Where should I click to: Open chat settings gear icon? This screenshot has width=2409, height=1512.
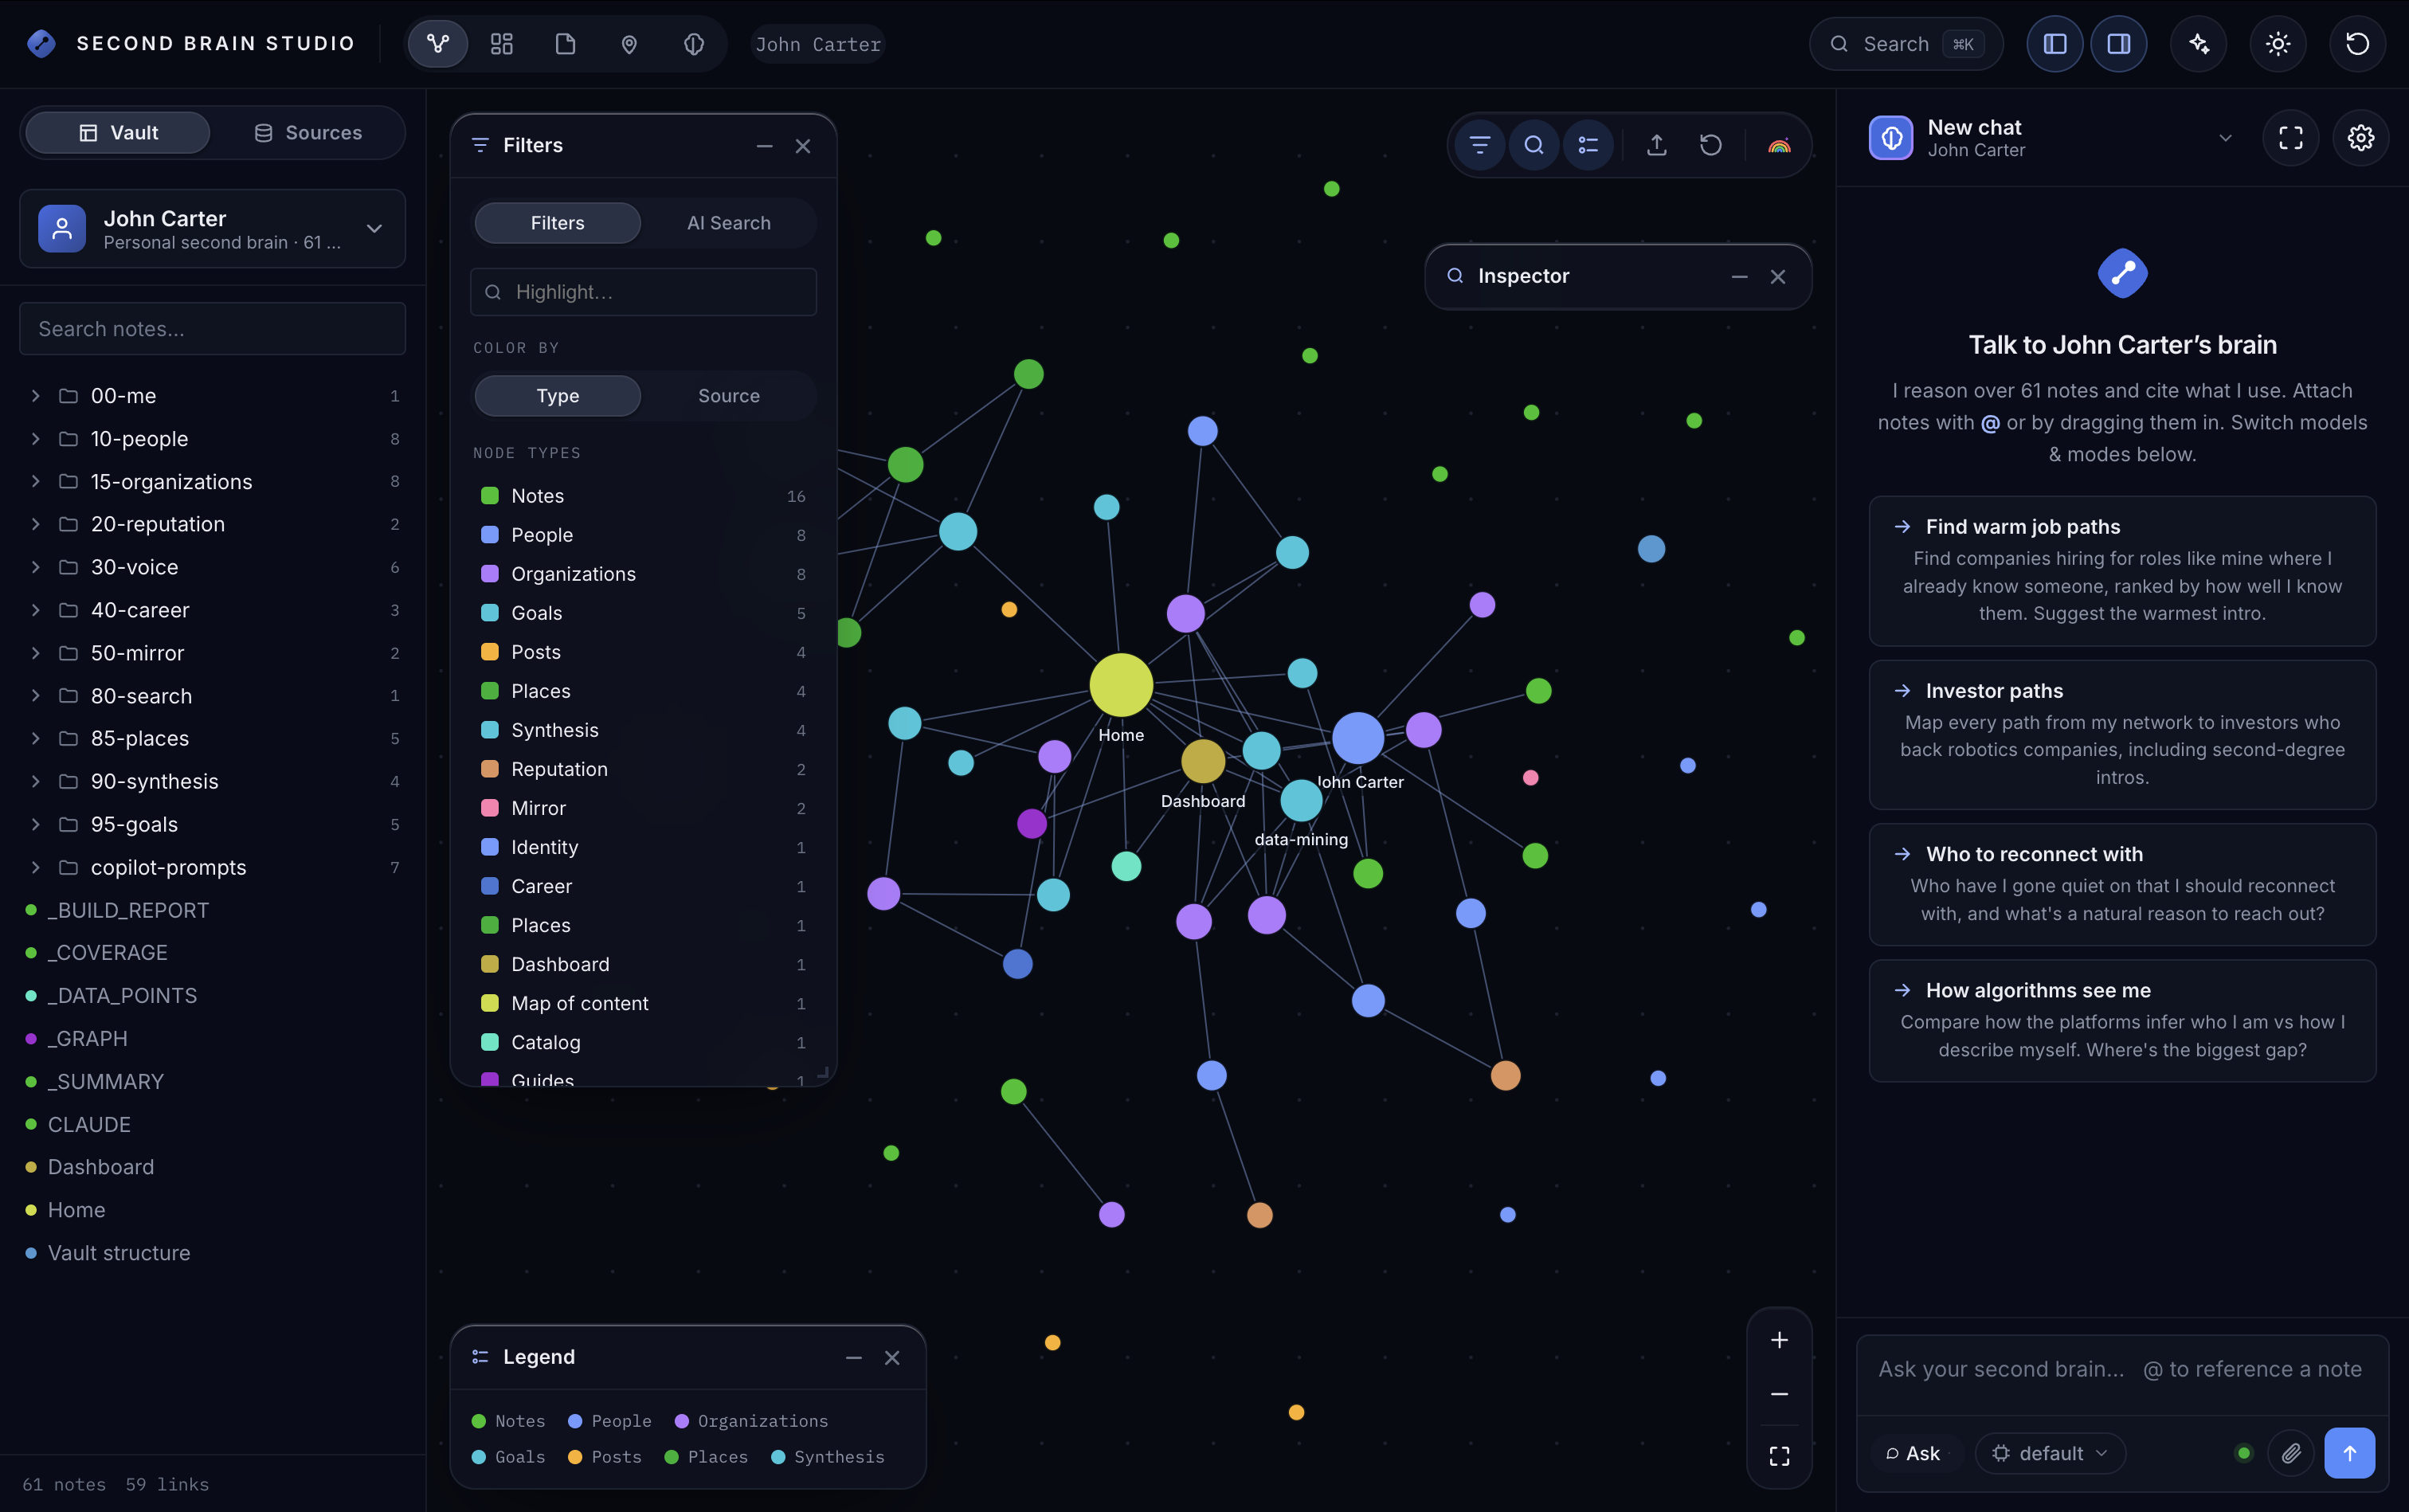tap(2361, 138)
